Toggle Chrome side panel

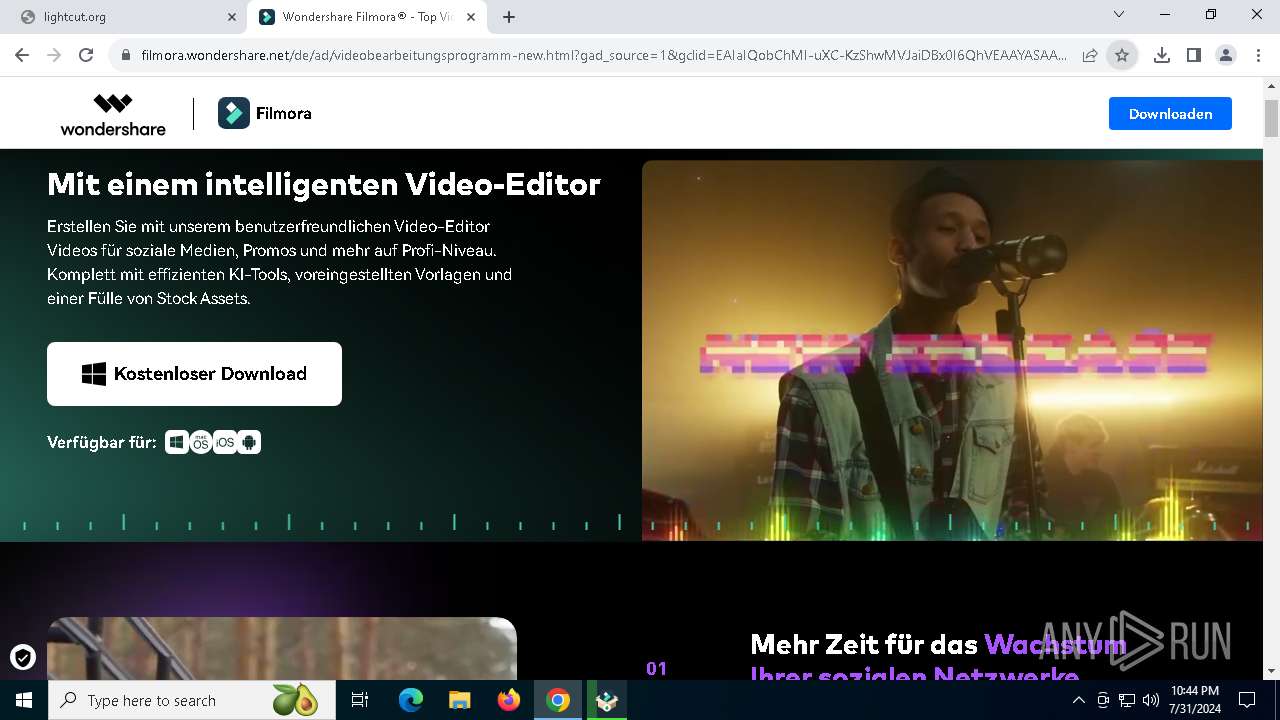point(1193,56)
